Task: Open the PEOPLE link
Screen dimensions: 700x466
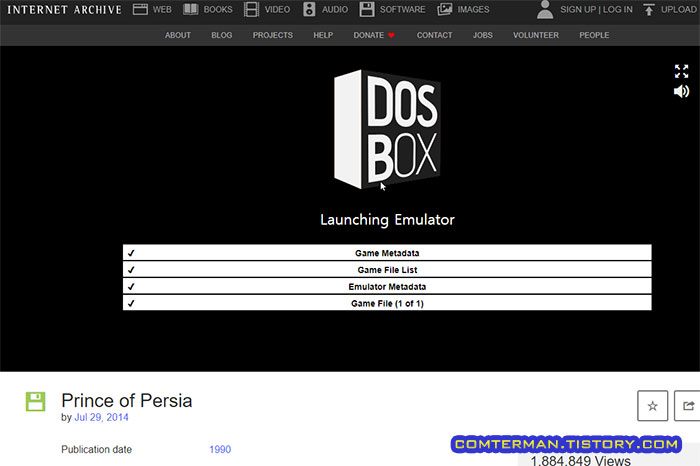Action: (x=594, y=35)
